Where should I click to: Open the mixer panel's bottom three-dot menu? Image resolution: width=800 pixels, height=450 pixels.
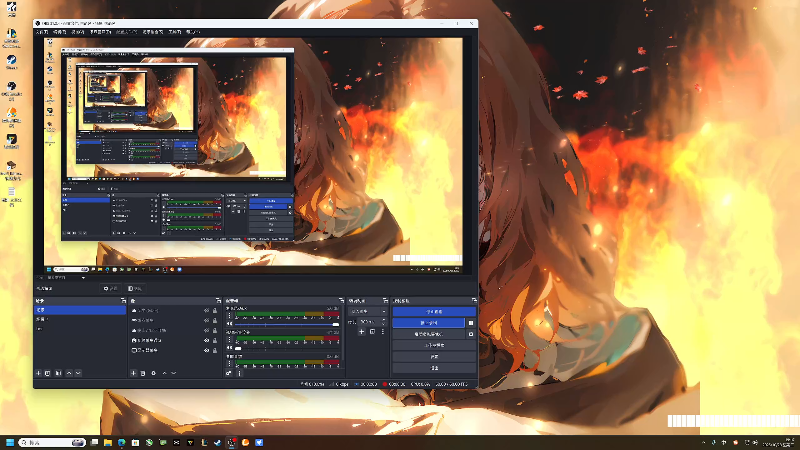(239, 373)
